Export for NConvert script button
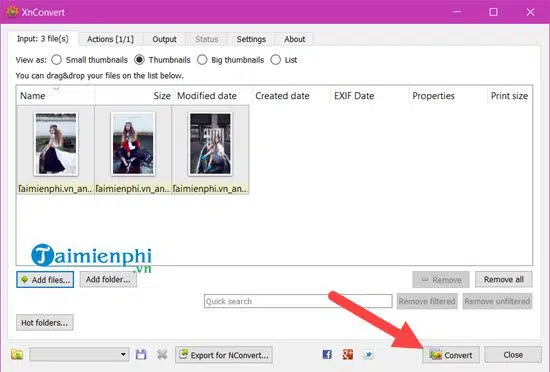The image size is (550, 372). 224,355
